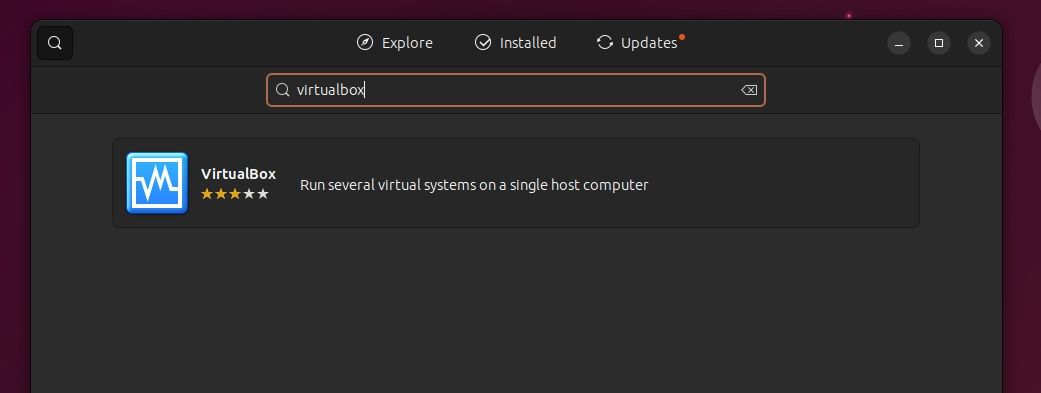Select the VirtualBox description text
1041x393 pixels.
pos(474,185)
